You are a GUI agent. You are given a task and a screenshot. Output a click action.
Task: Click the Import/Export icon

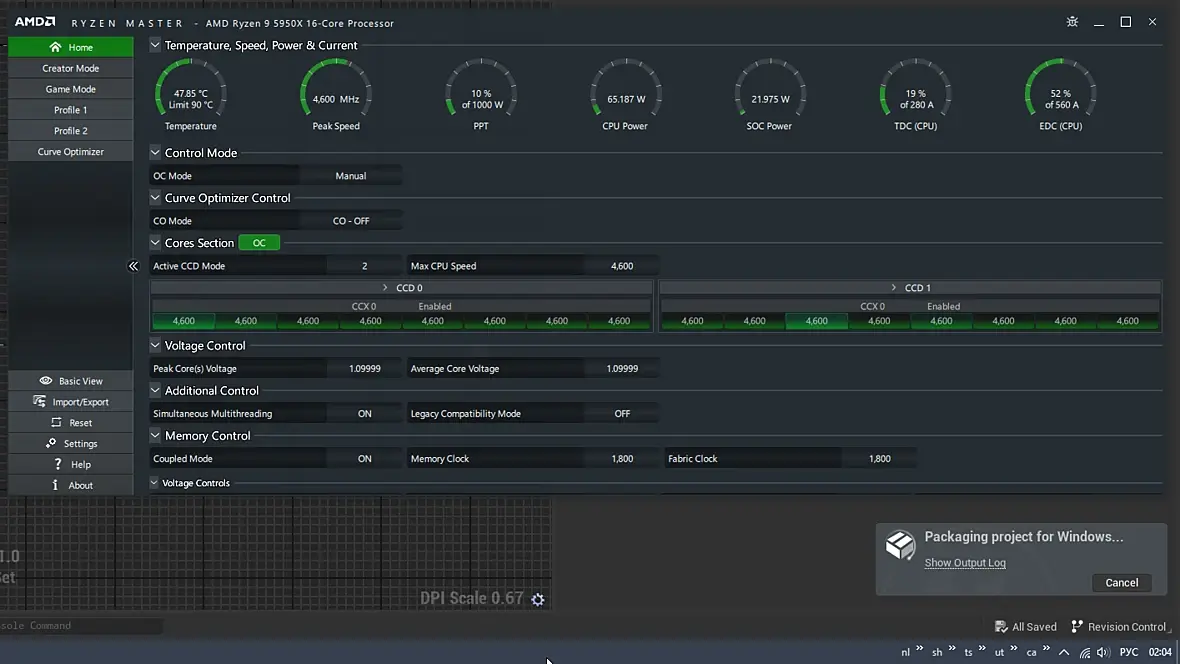point(39,401)
